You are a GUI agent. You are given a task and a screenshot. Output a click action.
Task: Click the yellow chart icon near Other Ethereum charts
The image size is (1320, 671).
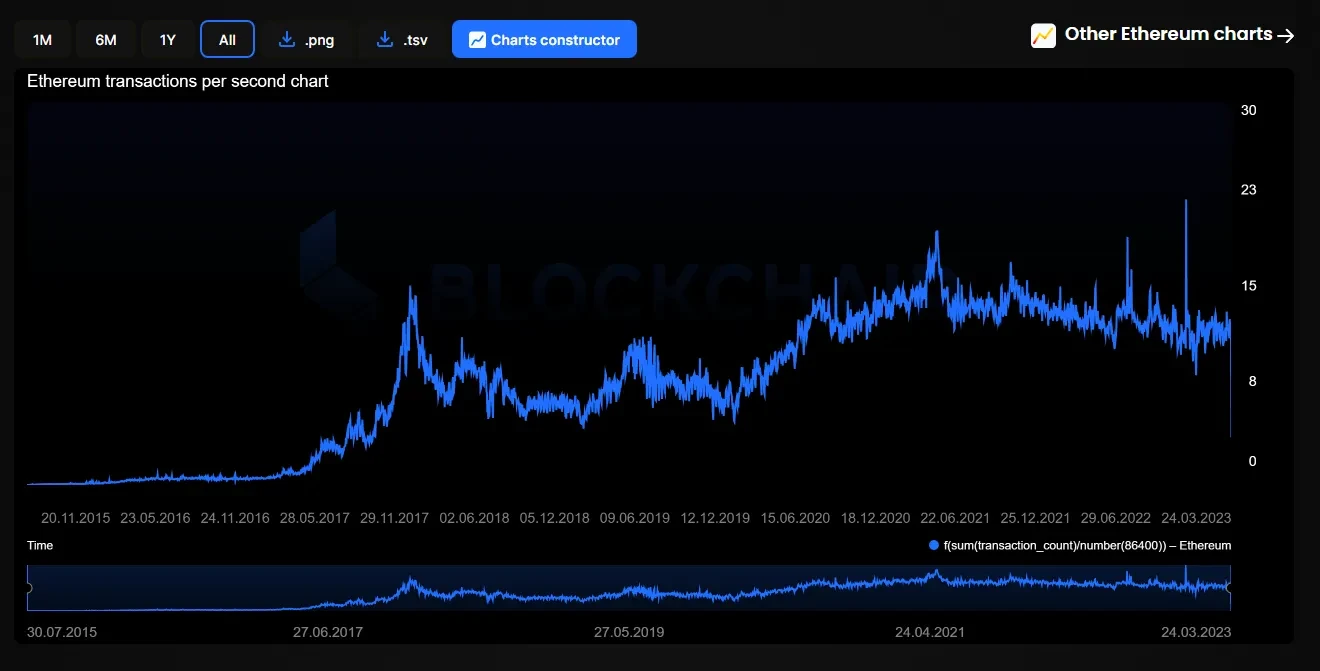coord(1043,35)
